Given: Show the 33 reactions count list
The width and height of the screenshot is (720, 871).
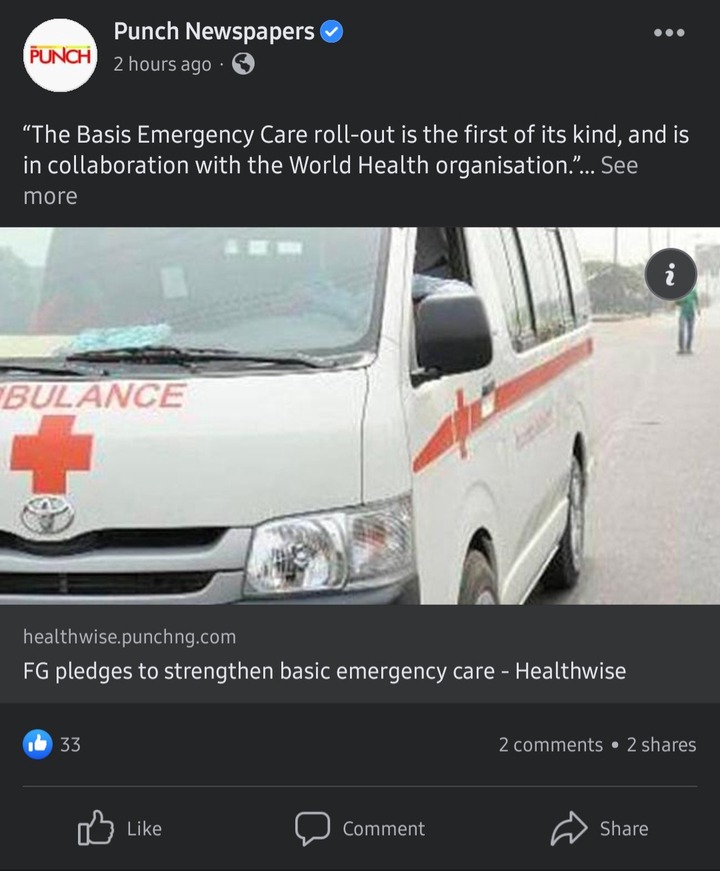Looking at the screenshot, I should coord(70,744).
